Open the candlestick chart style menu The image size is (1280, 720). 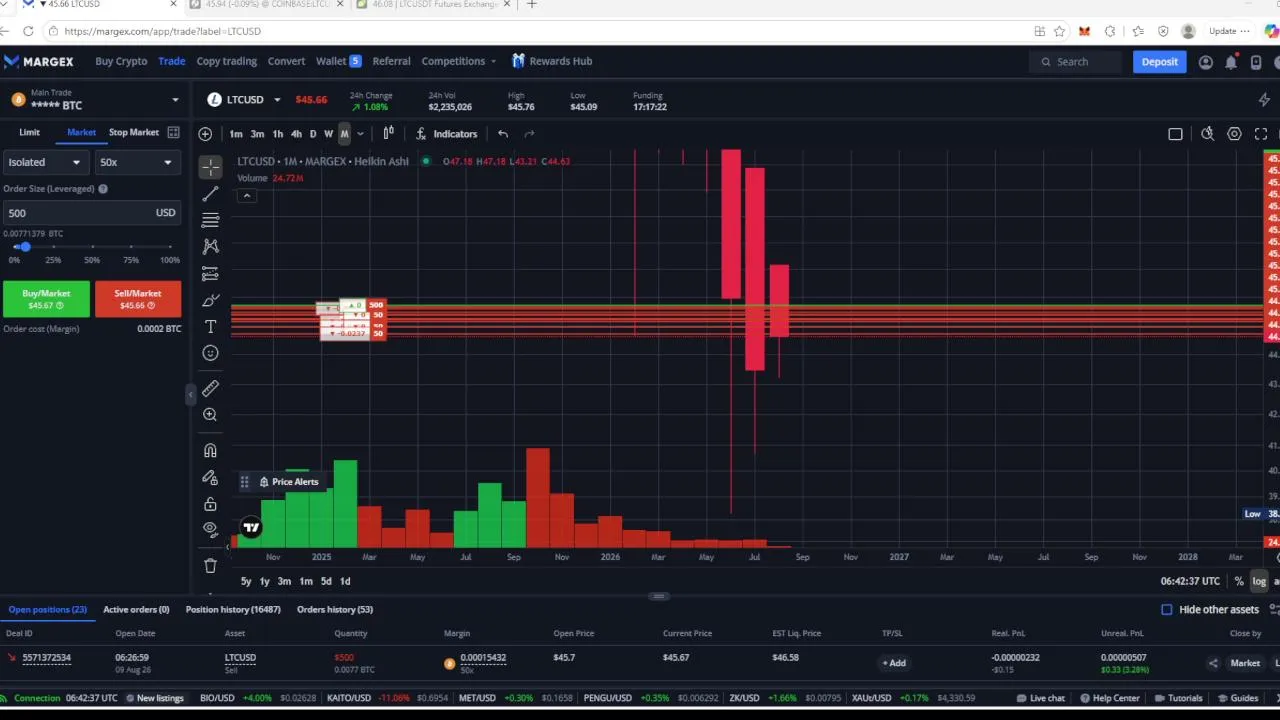[388, 134]
